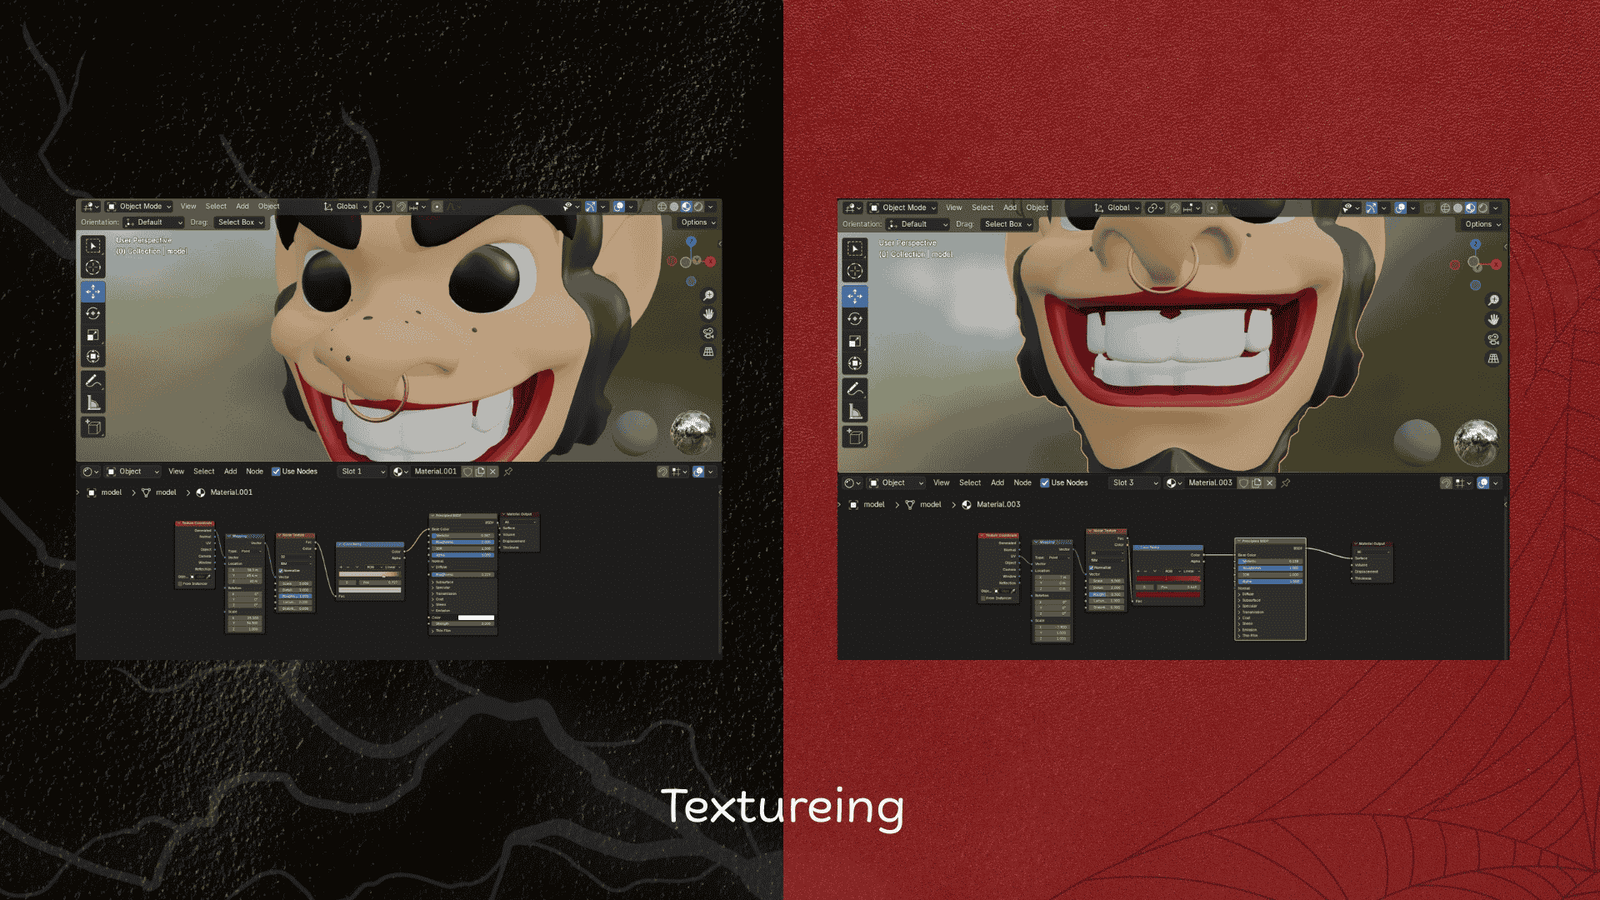Open the Slot 3 dropdown

point(1134,483)
